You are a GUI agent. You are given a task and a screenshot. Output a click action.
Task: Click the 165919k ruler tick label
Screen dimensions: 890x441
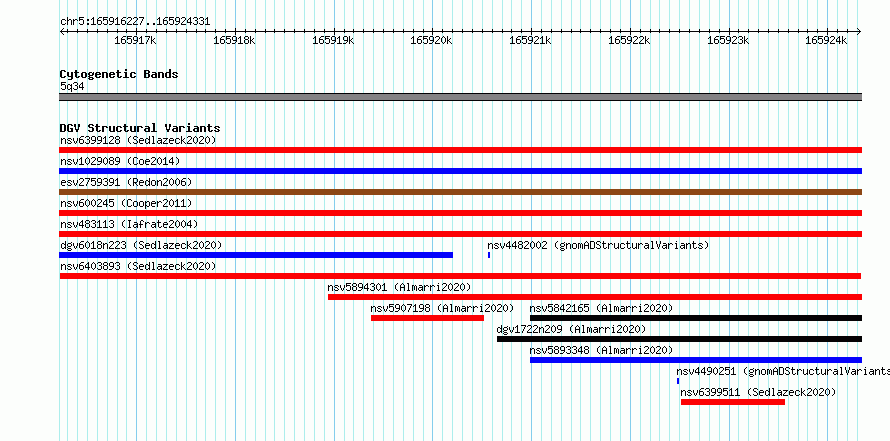point(334,40)
